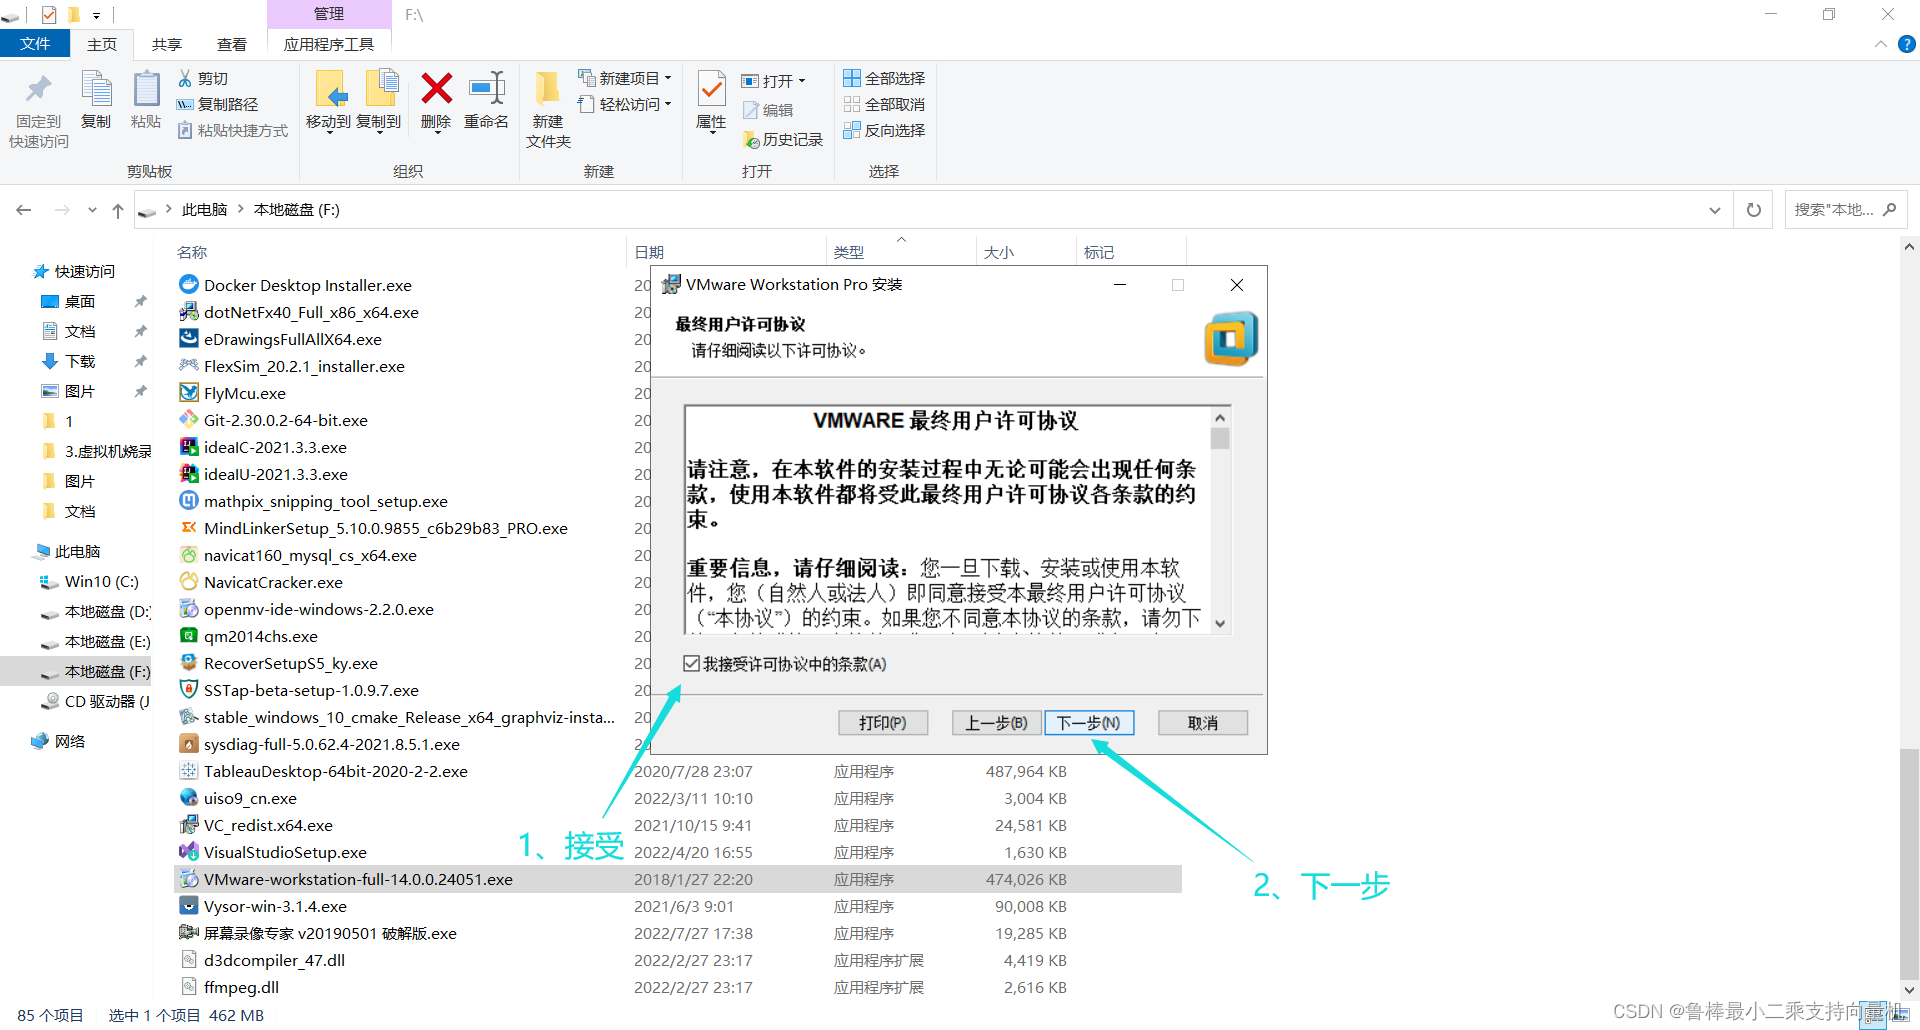Click the license text scrollbar thumb

1220,438
